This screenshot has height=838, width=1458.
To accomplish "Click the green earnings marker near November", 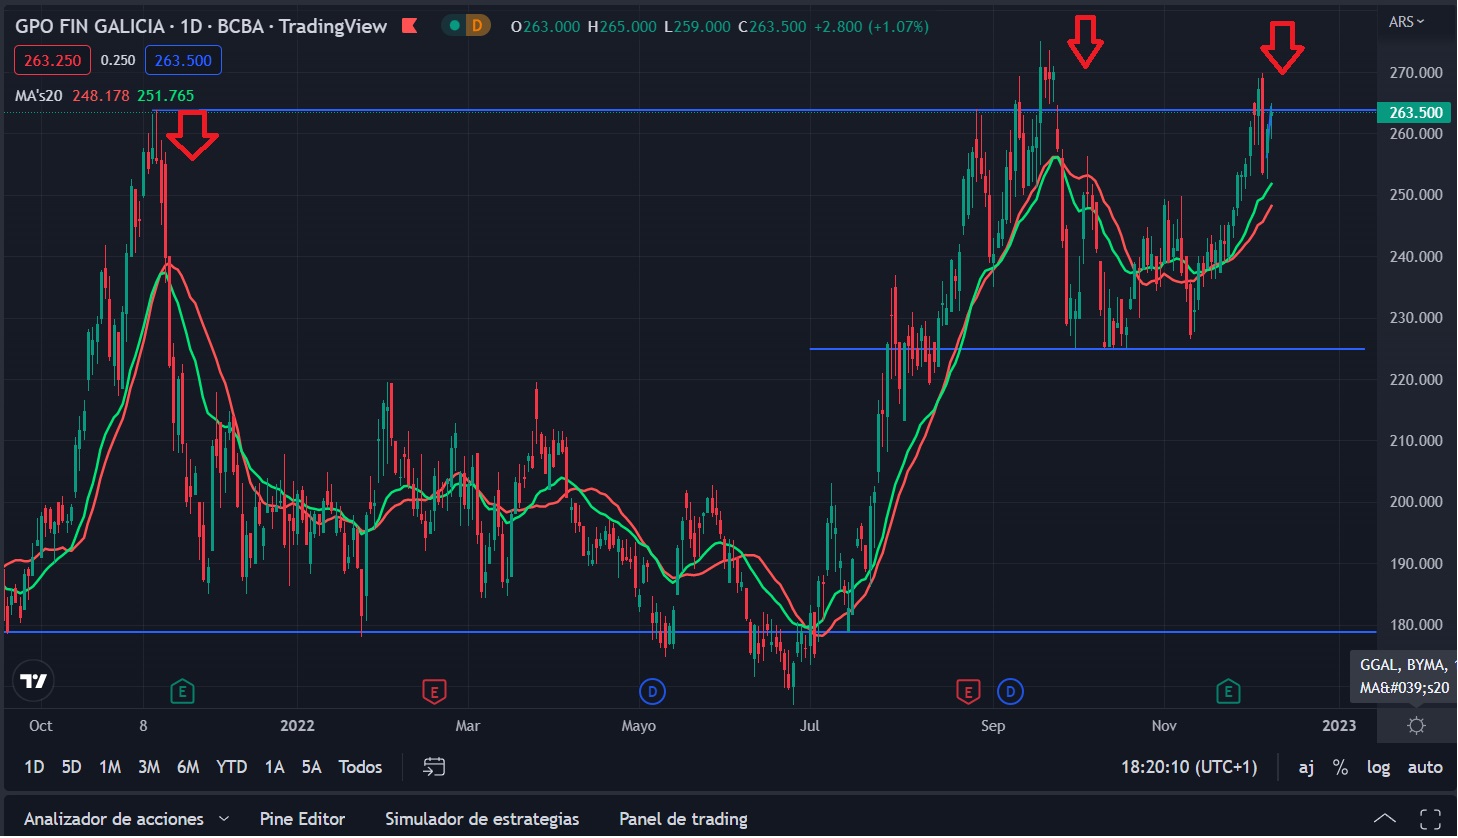I will coord(1228,691).
